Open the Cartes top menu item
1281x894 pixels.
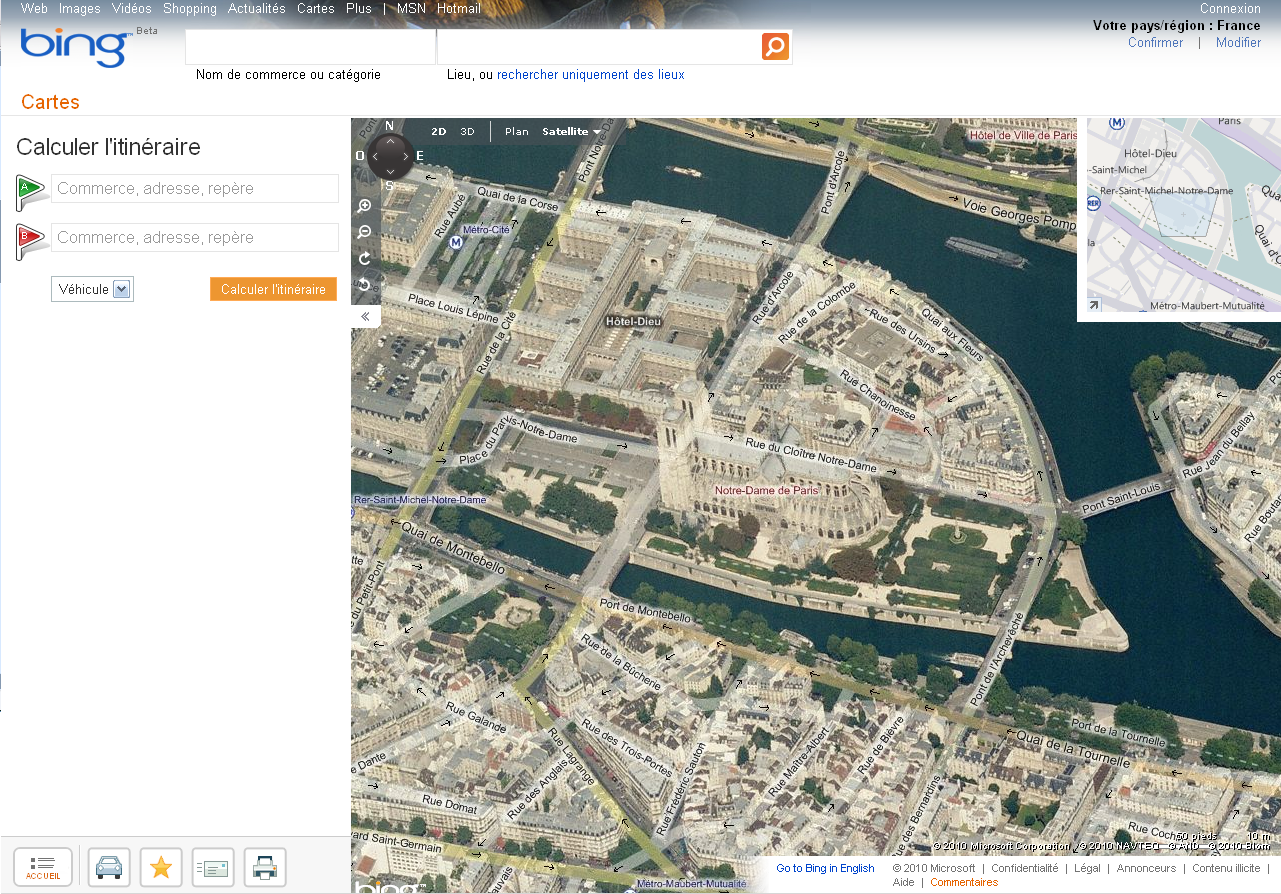coord(316,8)
